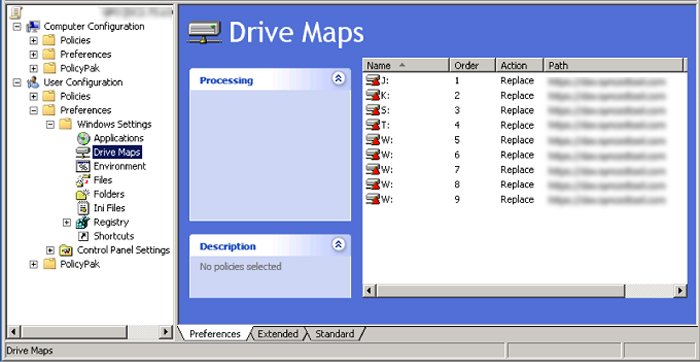Click the Registry tree item label

tap(111, 222)
